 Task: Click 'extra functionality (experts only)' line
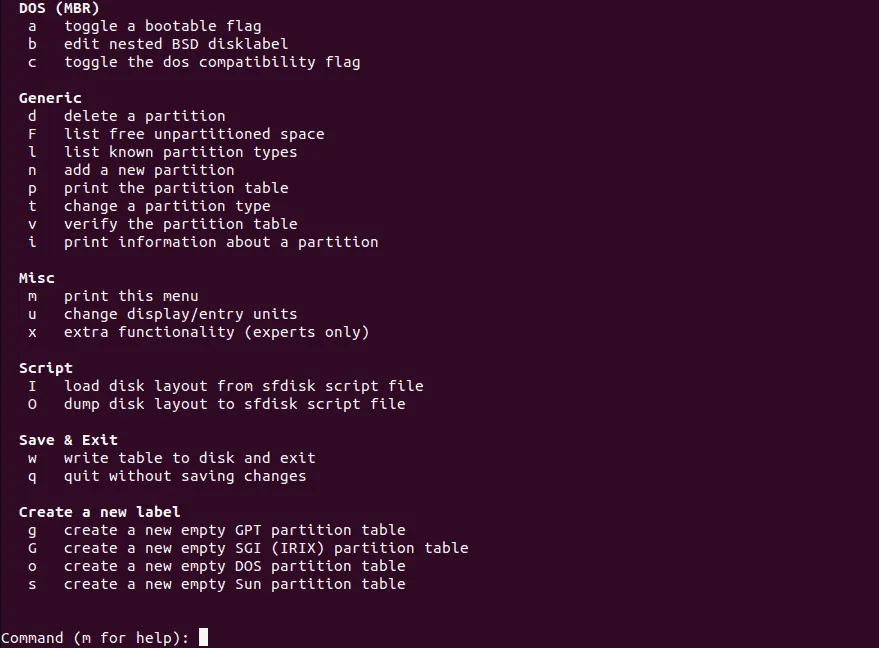216,332
